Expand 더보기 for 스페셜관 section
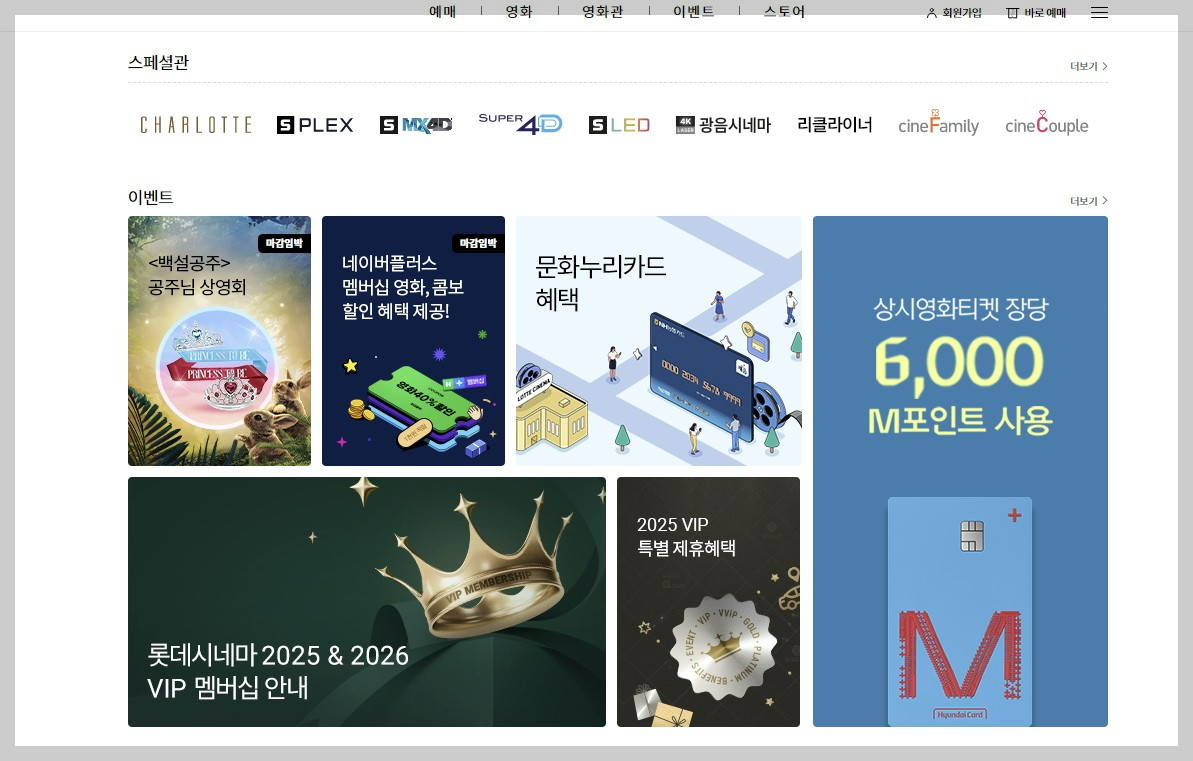Image resolution: width=1193 pixels, height=761 pixels. [x=1089, y=66]
